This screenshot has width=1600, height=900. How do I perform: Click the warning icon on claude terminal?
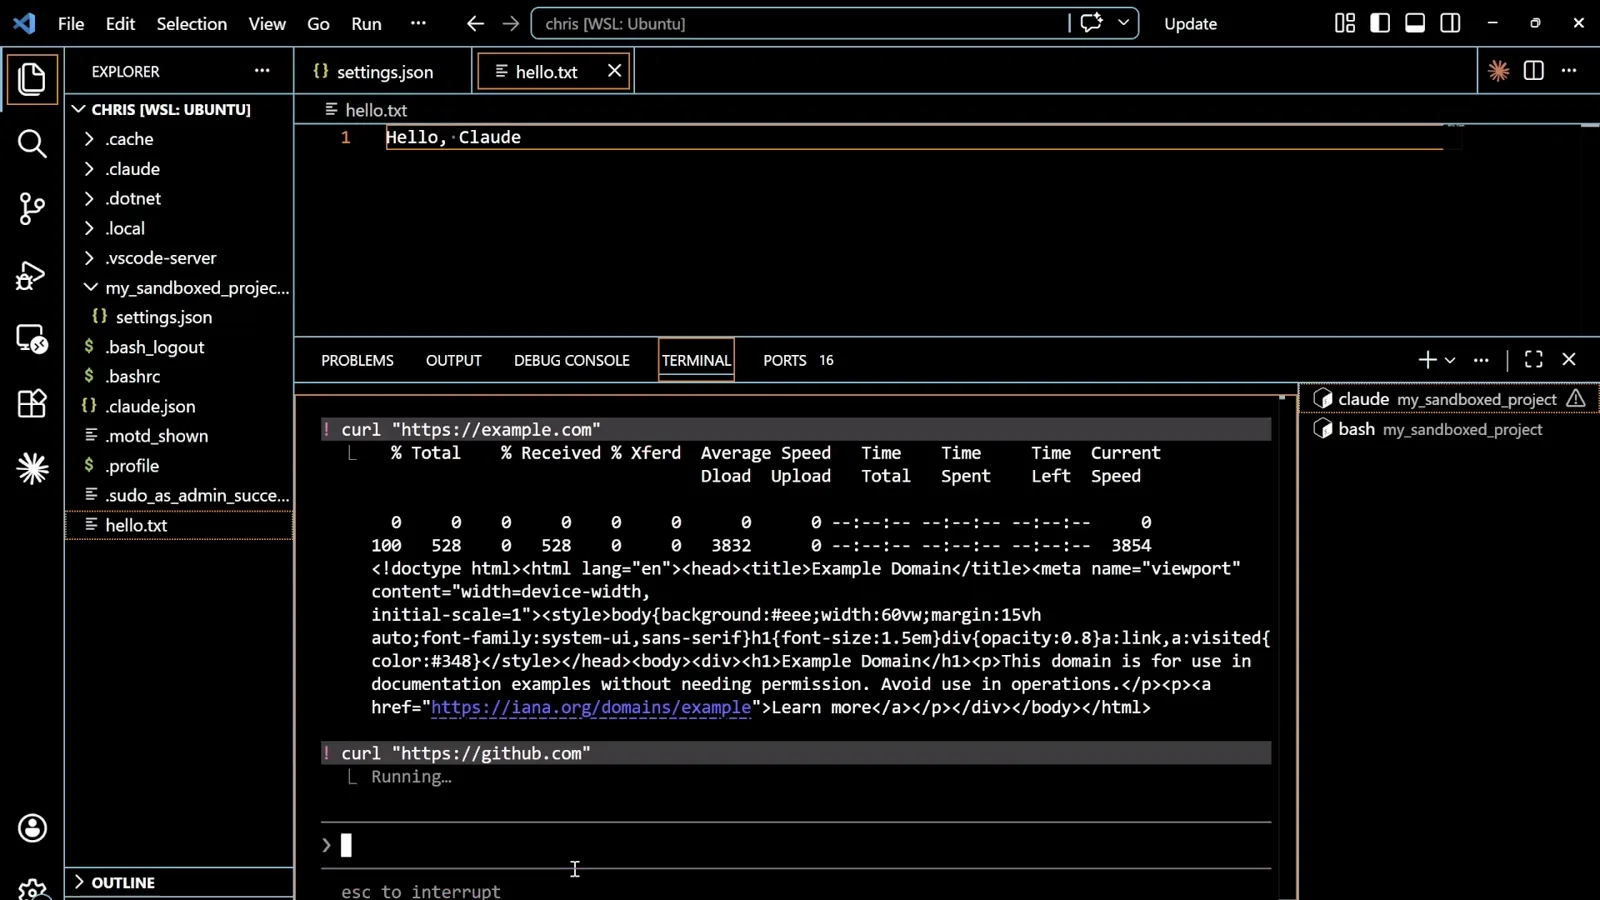tap(1576, 399)
